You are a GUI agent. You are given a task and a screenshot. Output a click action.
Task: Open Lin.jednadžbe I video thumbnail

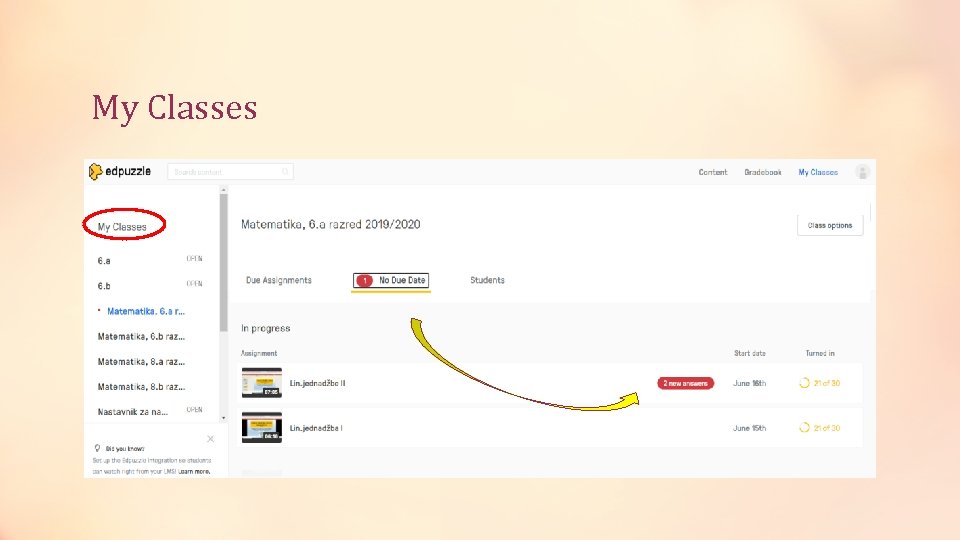[261, 427]
